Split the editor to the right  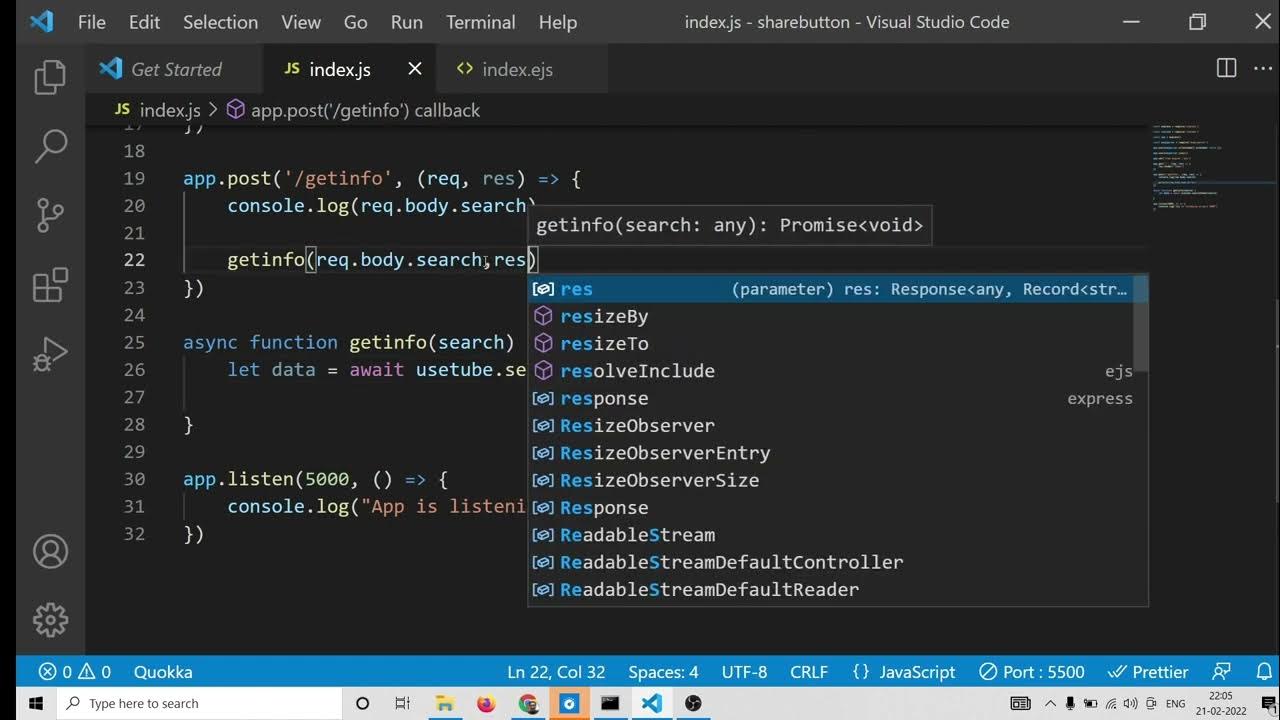tap(1226, 69)
